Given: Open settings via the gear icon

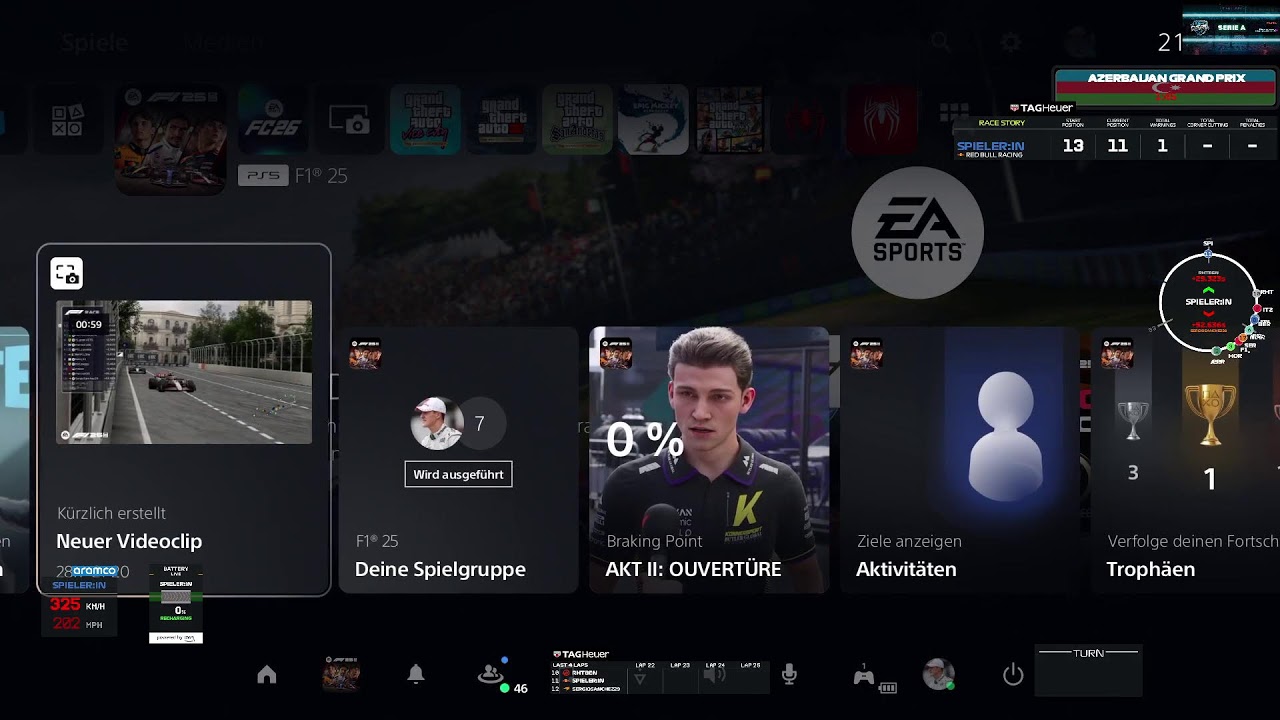Looking at the screenshot, I should tap(1011, 42).
